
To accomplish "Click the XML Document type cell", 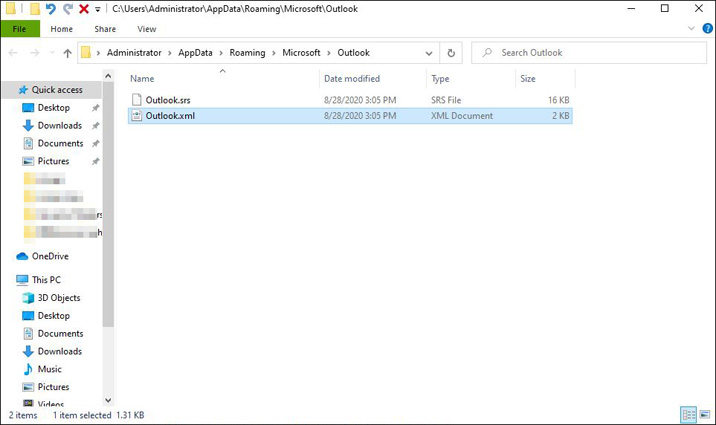I will point(462,116).
